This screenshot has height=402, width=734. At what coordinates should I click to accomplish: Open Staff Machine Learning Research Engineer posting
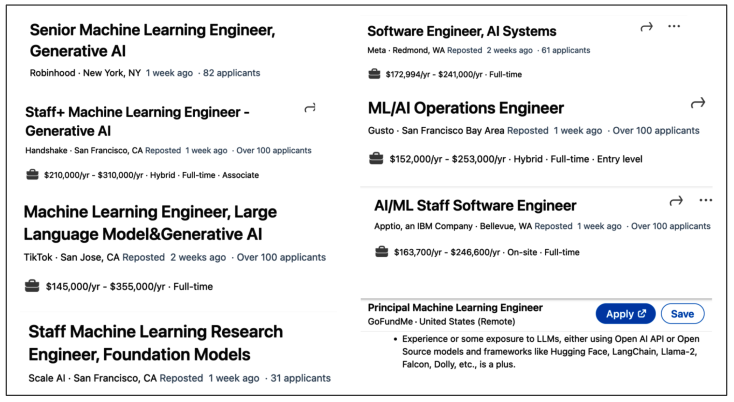pyautogui.click(x=155, y=342)
